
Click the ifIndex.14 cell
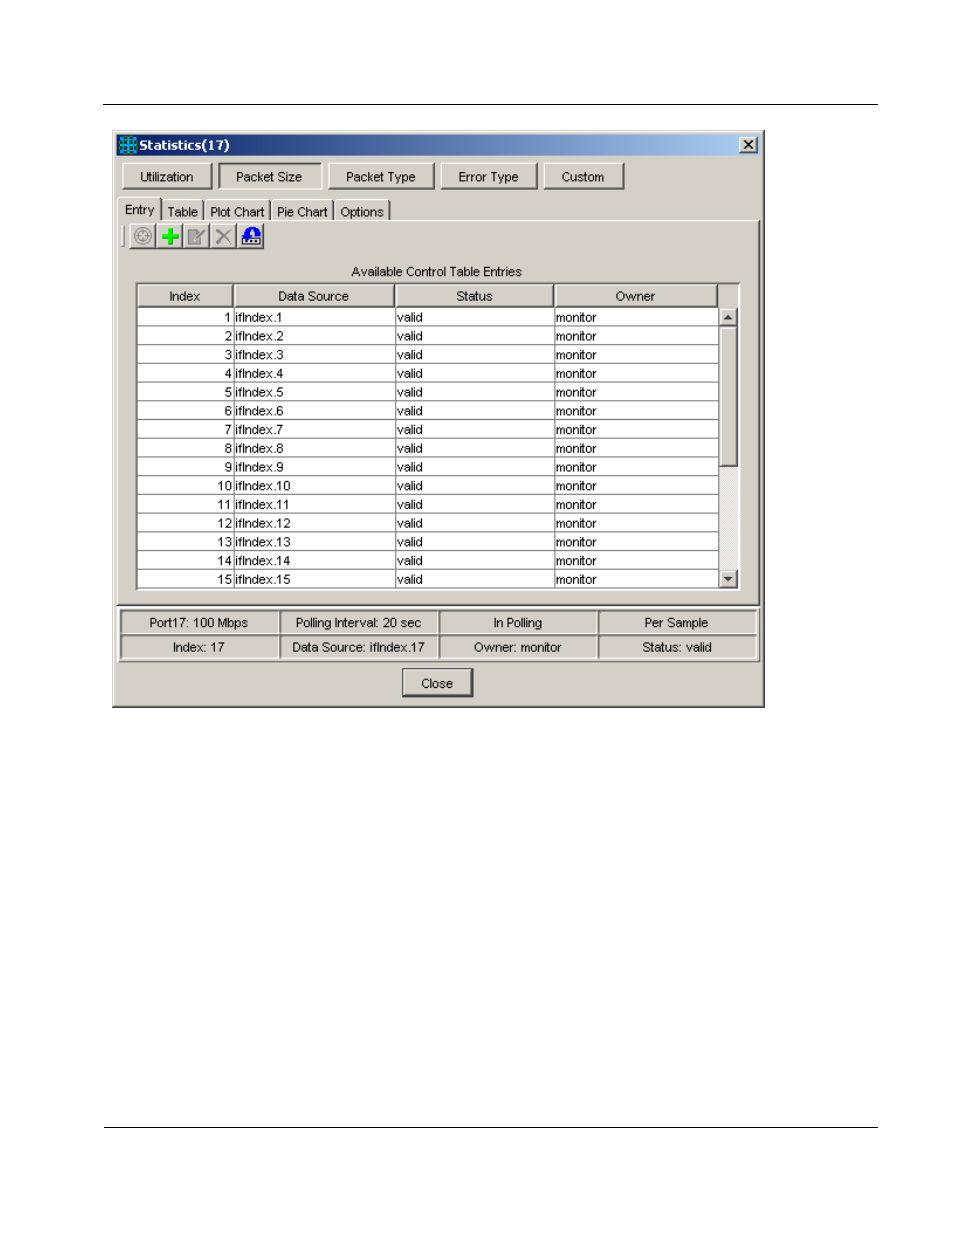pos(314,561)
